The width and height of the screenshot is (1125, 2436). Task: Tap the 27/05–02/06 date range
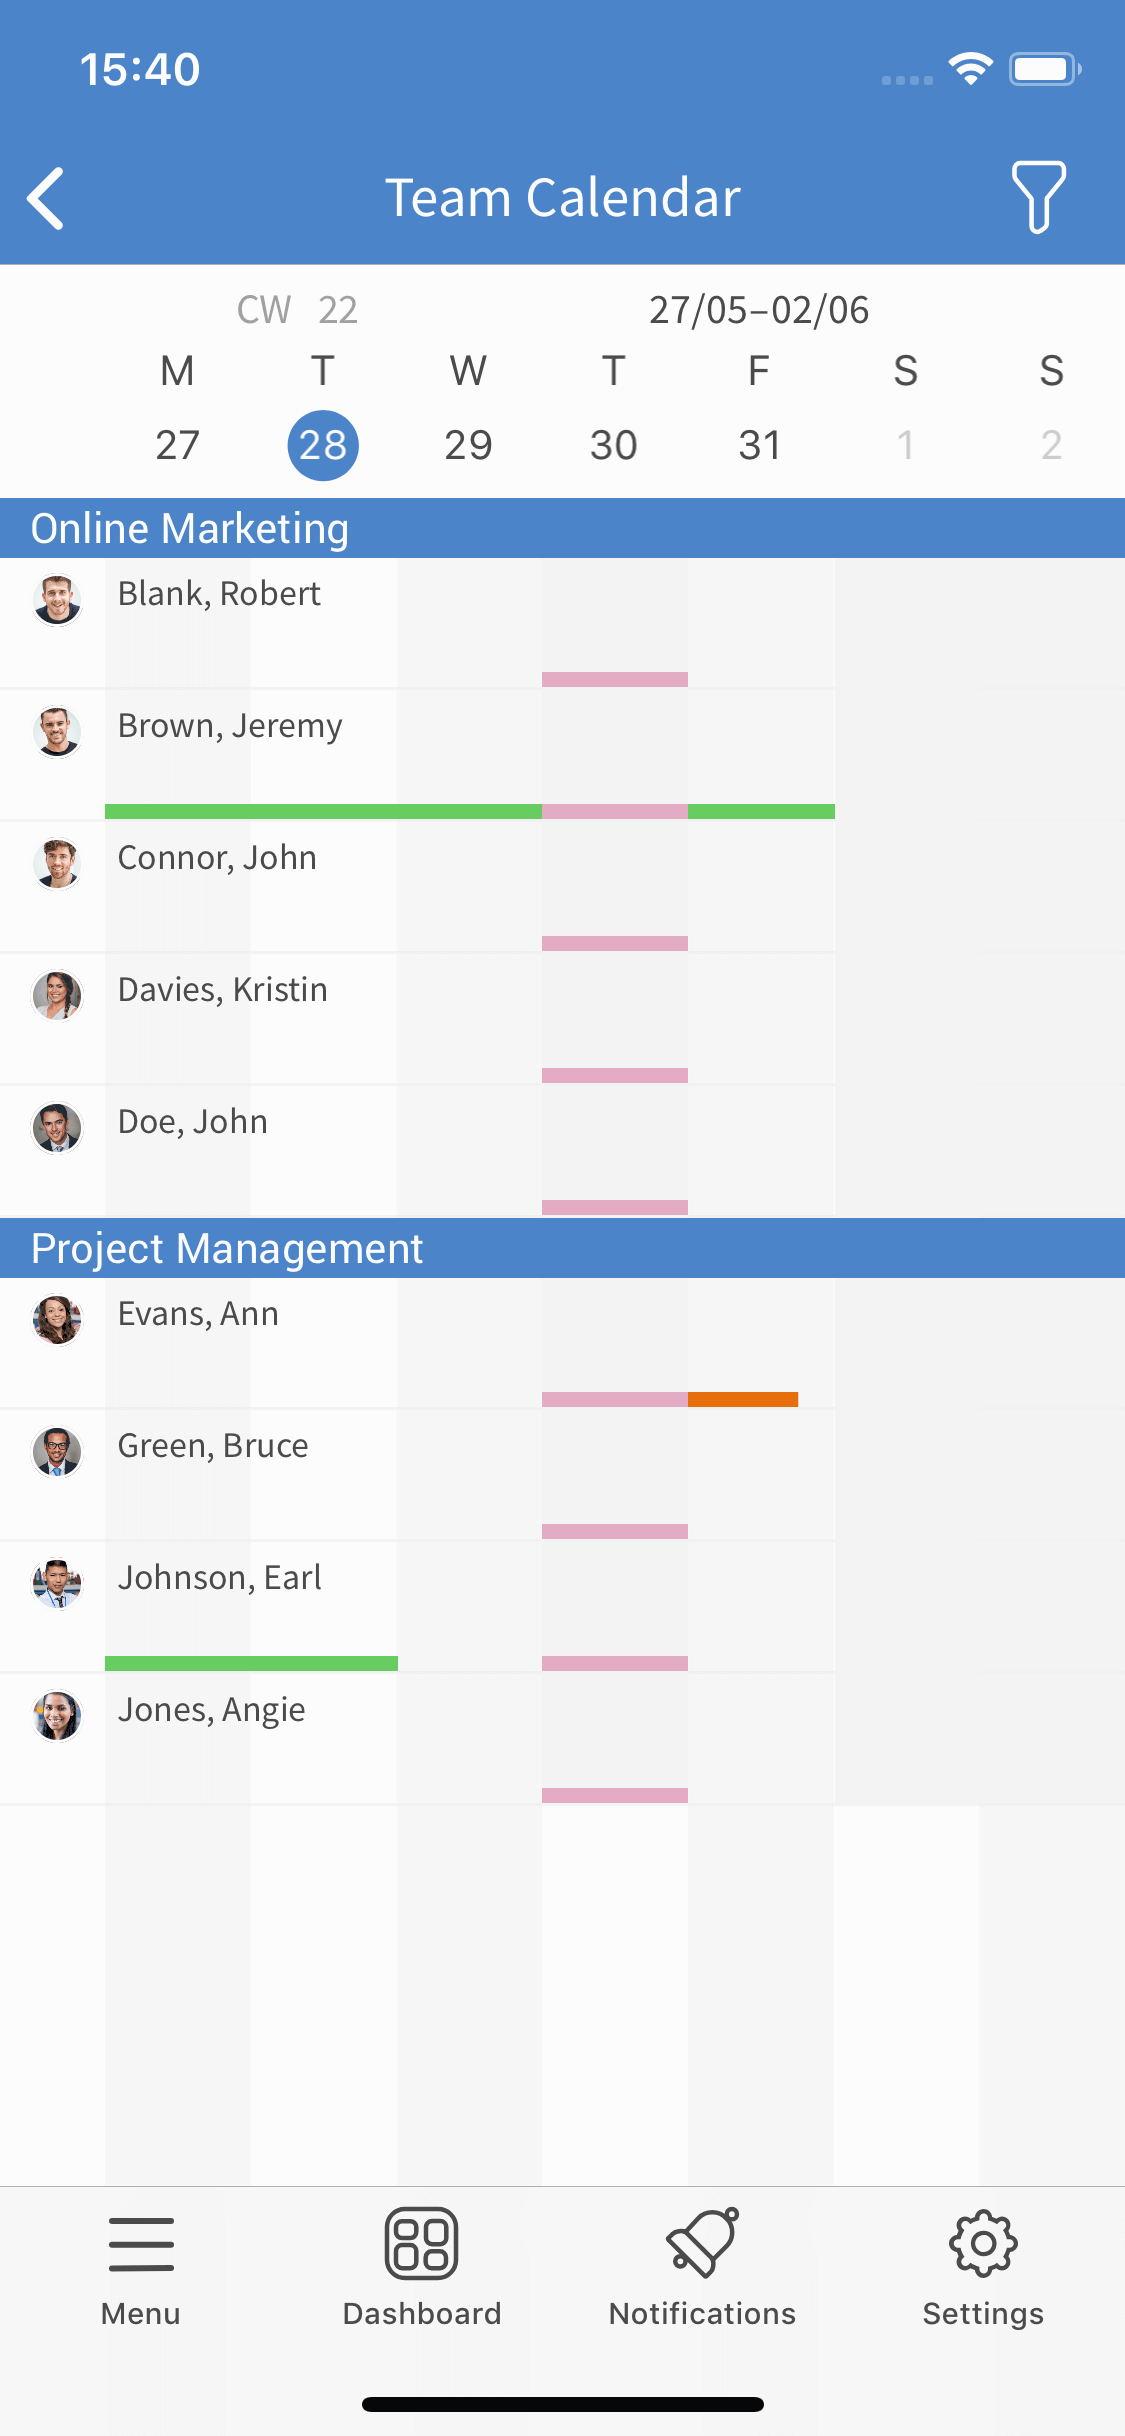point(759,310)
